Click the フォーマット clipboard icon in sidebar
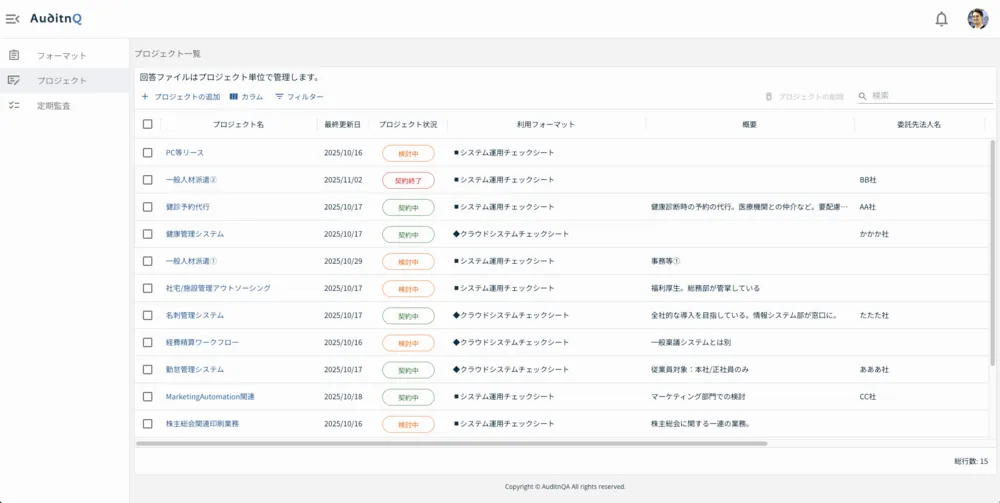The image size is (1000, 503). 14,55
